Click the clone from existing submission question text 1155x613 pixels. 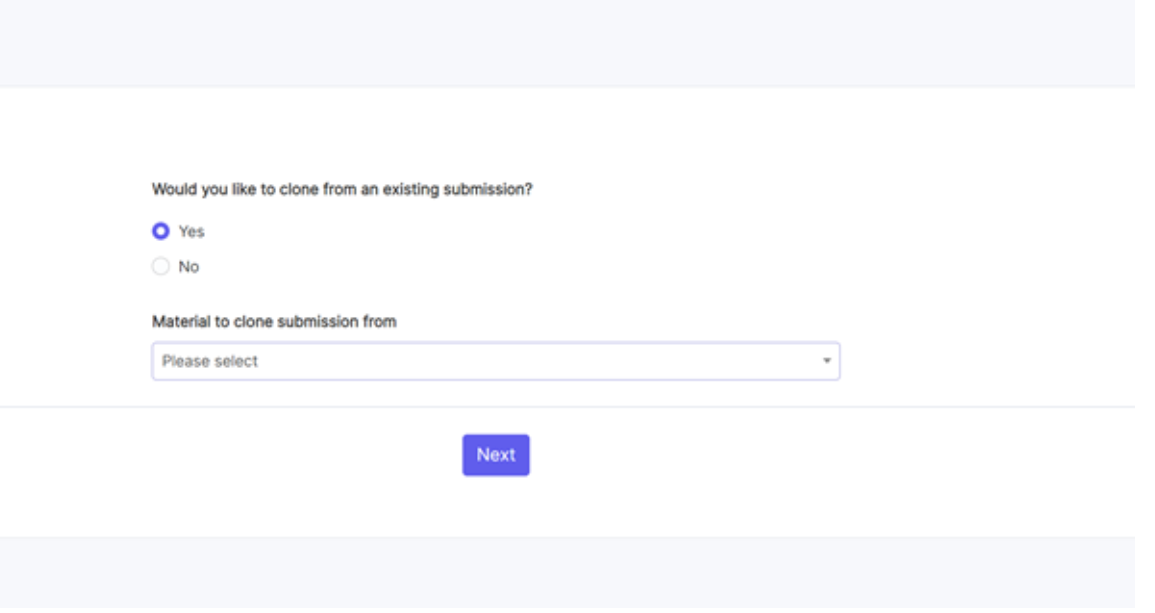click(x=341, y=189)
